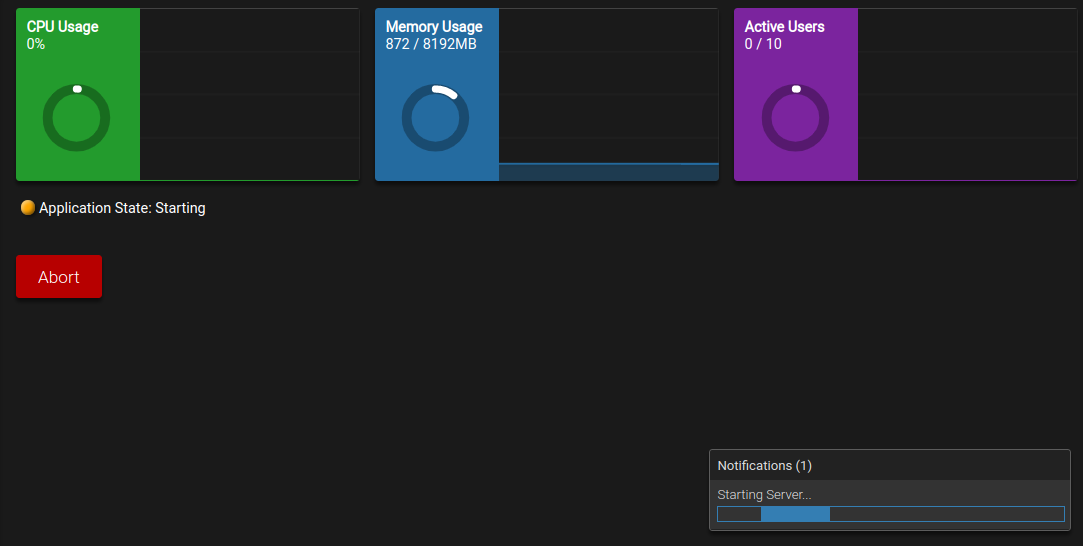
Task: Select the Memory Usage title label
Action: tap(434, 27)
